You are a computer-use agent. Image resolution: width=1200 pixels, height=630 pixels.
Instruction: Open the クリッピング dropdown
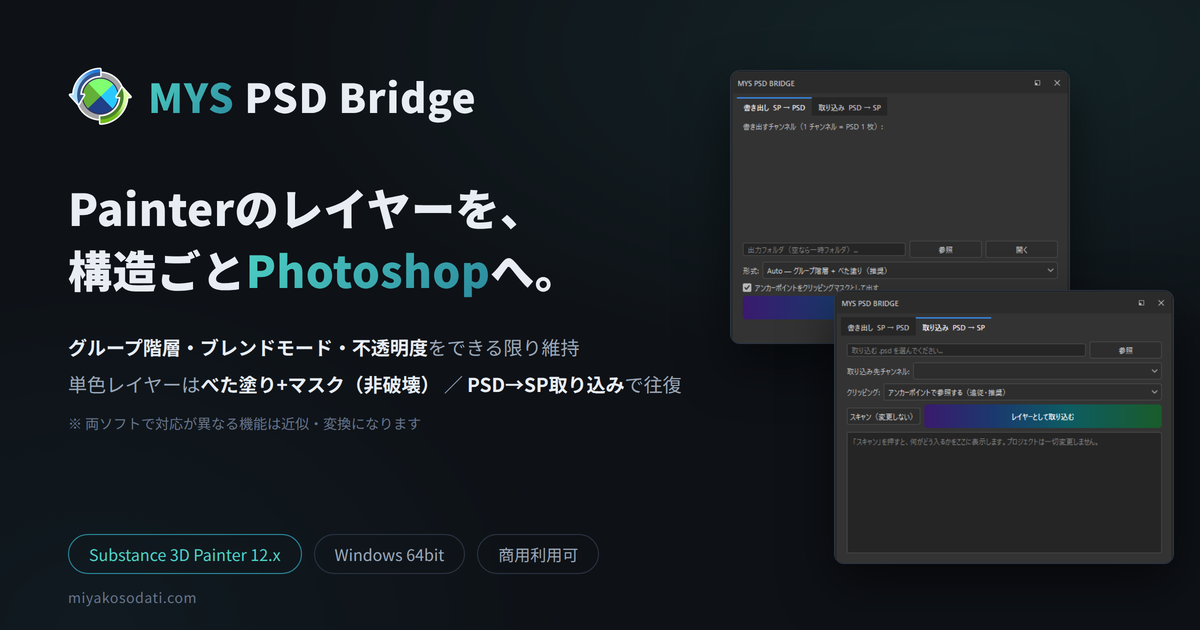coord(1023,392)
